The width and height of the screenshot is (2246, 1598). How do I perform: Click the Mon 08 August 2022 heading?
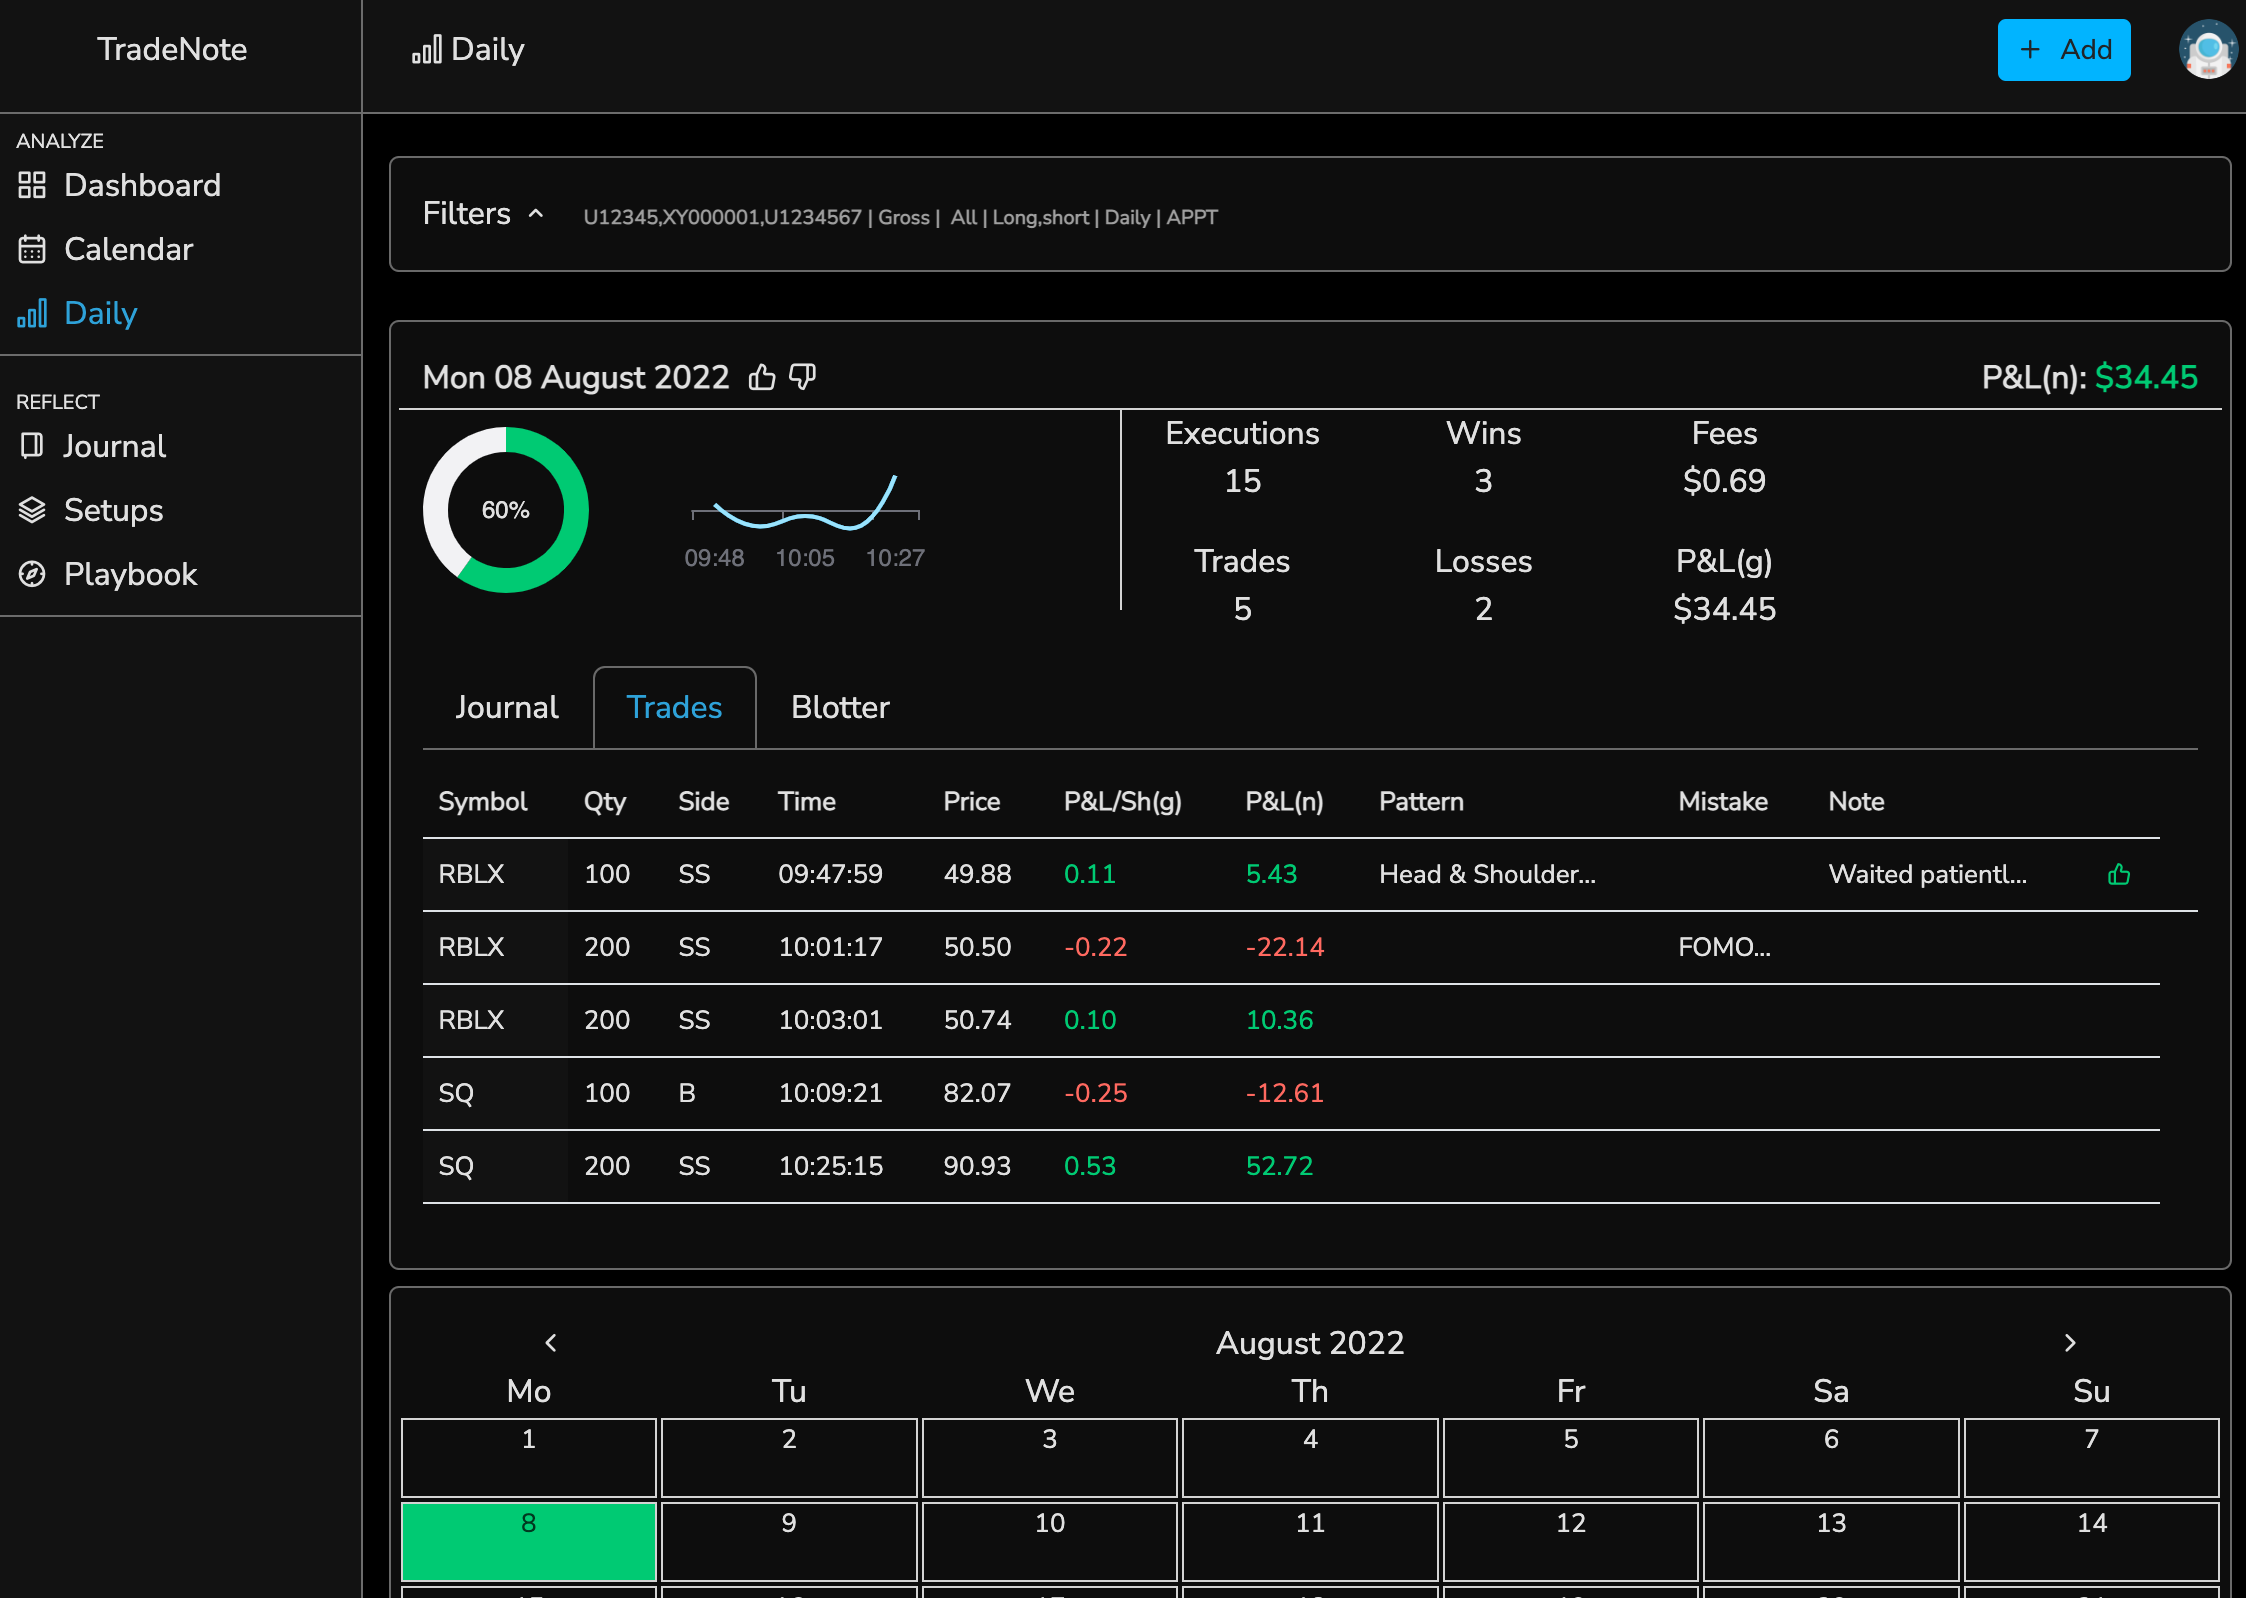click(576, 377)
